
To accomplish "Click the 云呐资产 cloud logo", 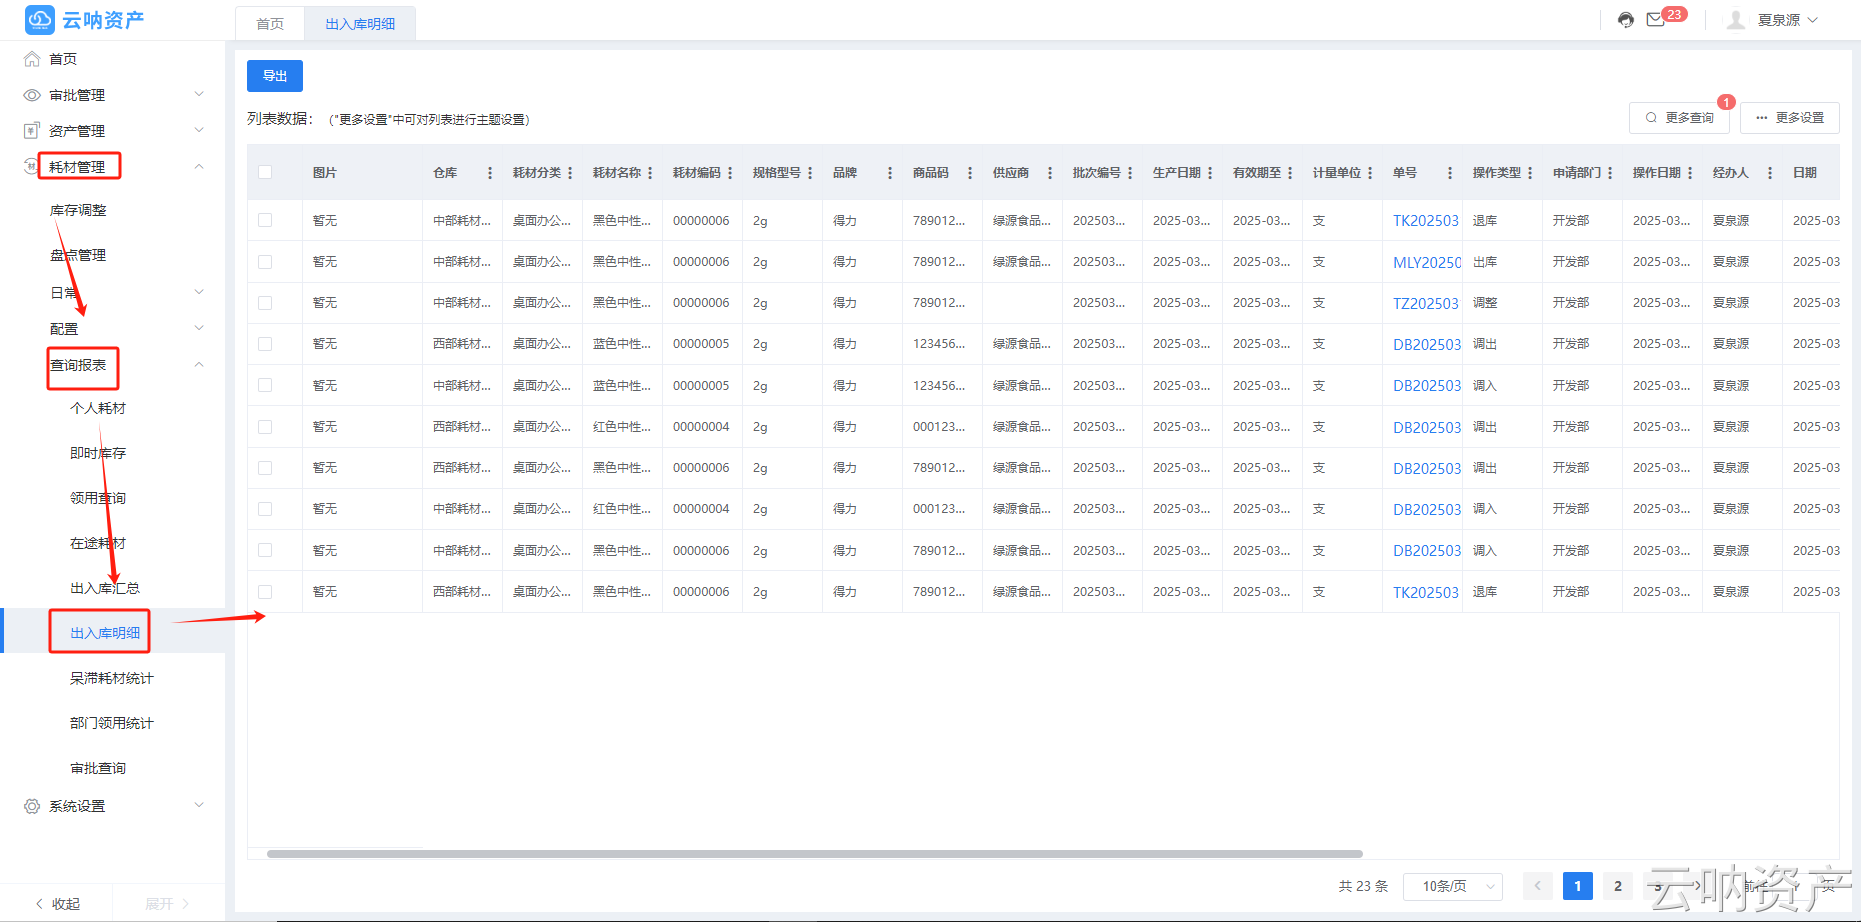I will tap(40, 20).
